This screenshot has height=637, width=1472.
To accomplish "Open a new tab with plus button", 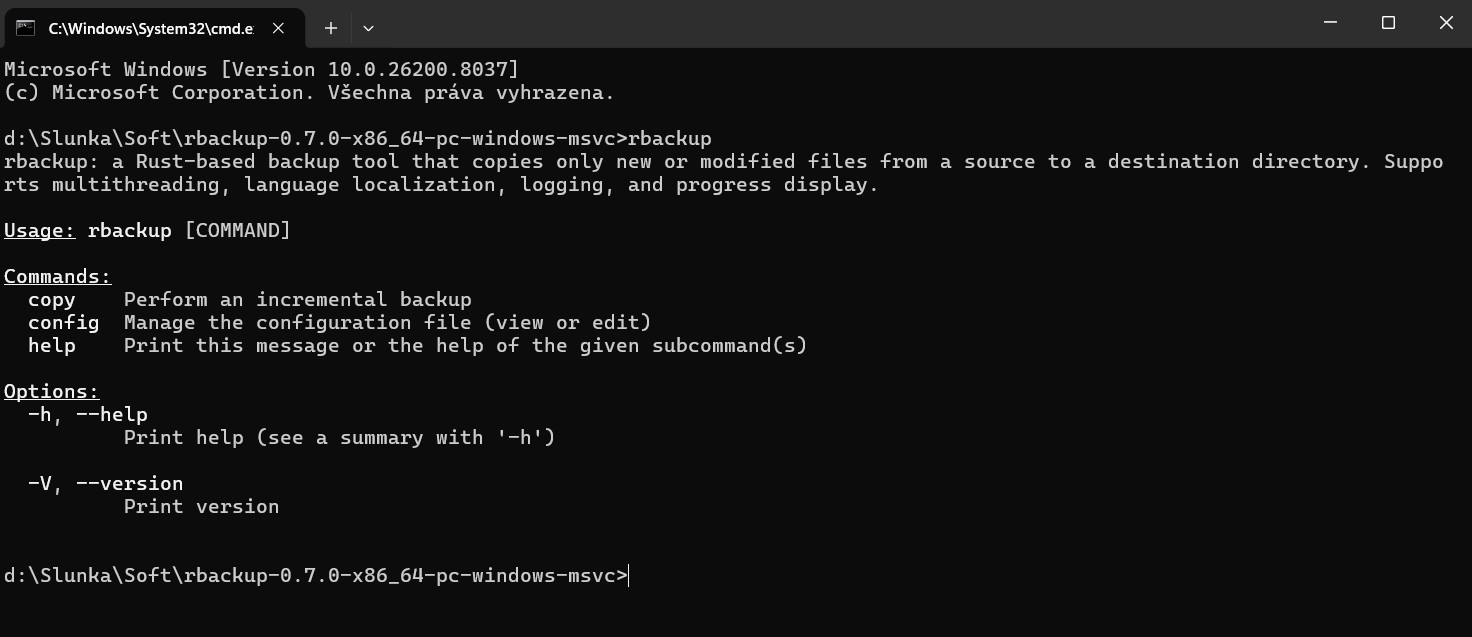I will (x=331, y=28).
